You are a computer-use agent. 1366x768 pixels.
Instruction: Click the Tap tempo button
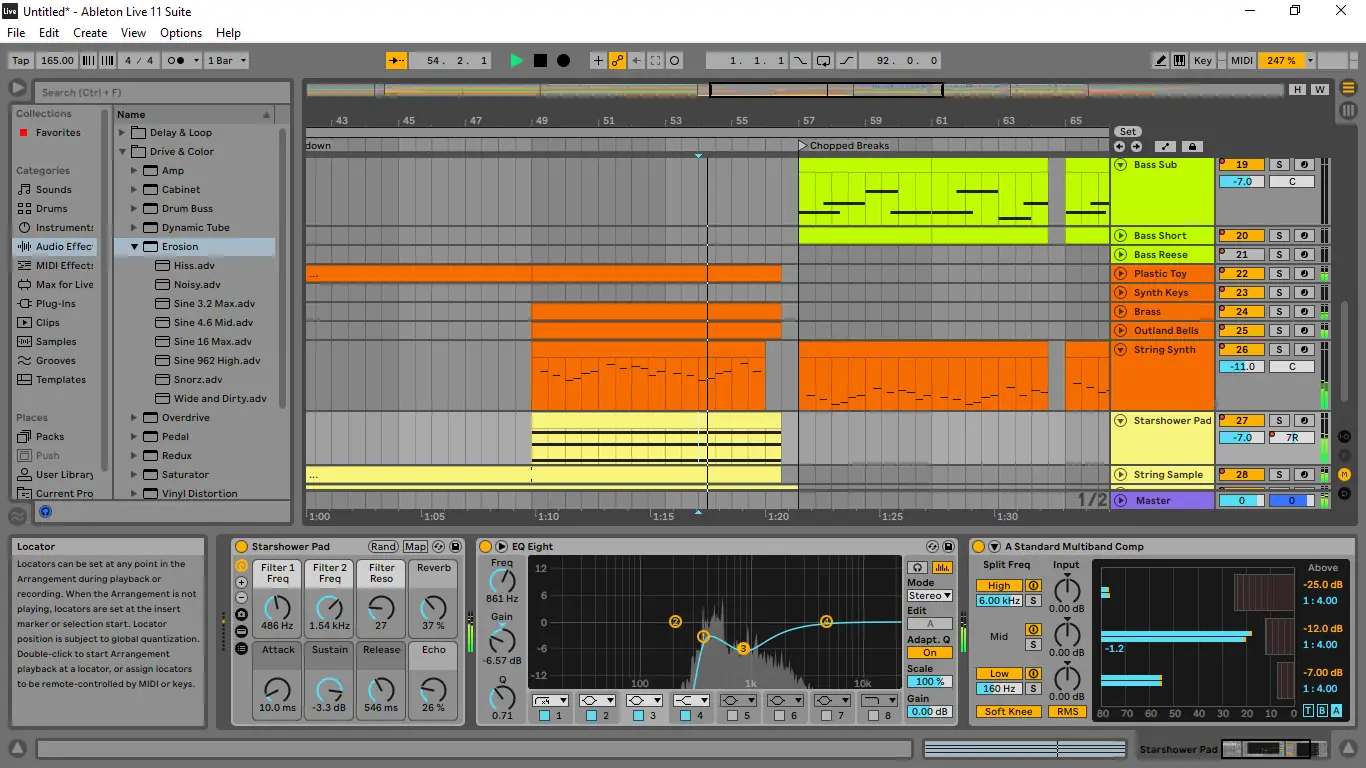[21, 61]
